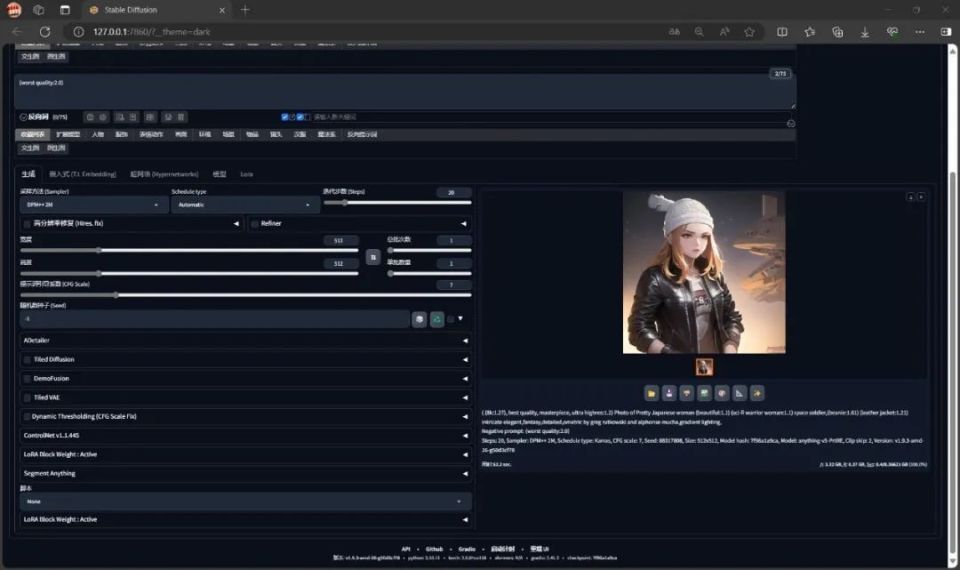
Task: Open the downloads icon in browser toolbar
Action: point(864,32)
